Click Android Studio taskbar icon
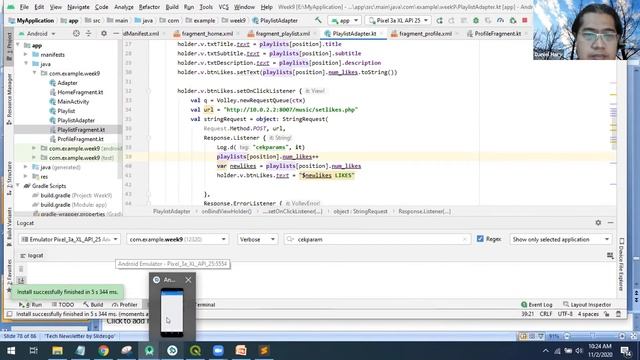The width and height of the screenshot is (640, 360). pos(149,351)
